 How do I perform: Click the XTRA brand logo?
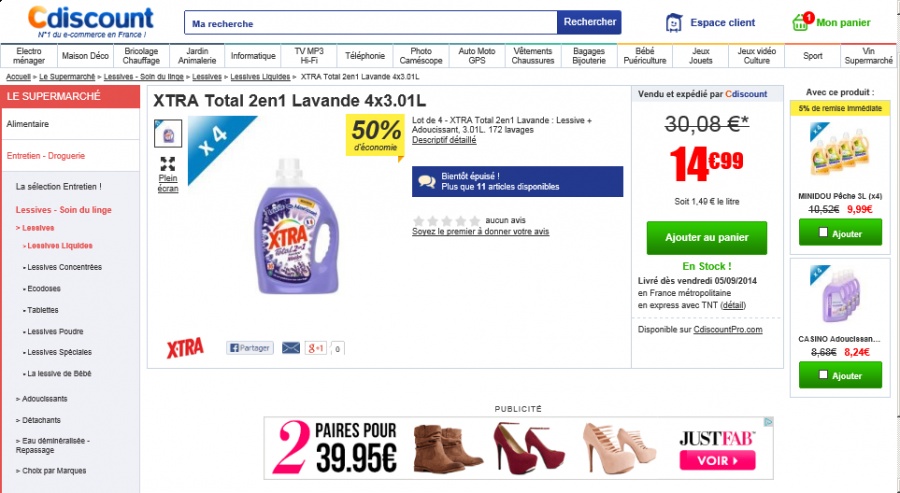pos(185,348)
